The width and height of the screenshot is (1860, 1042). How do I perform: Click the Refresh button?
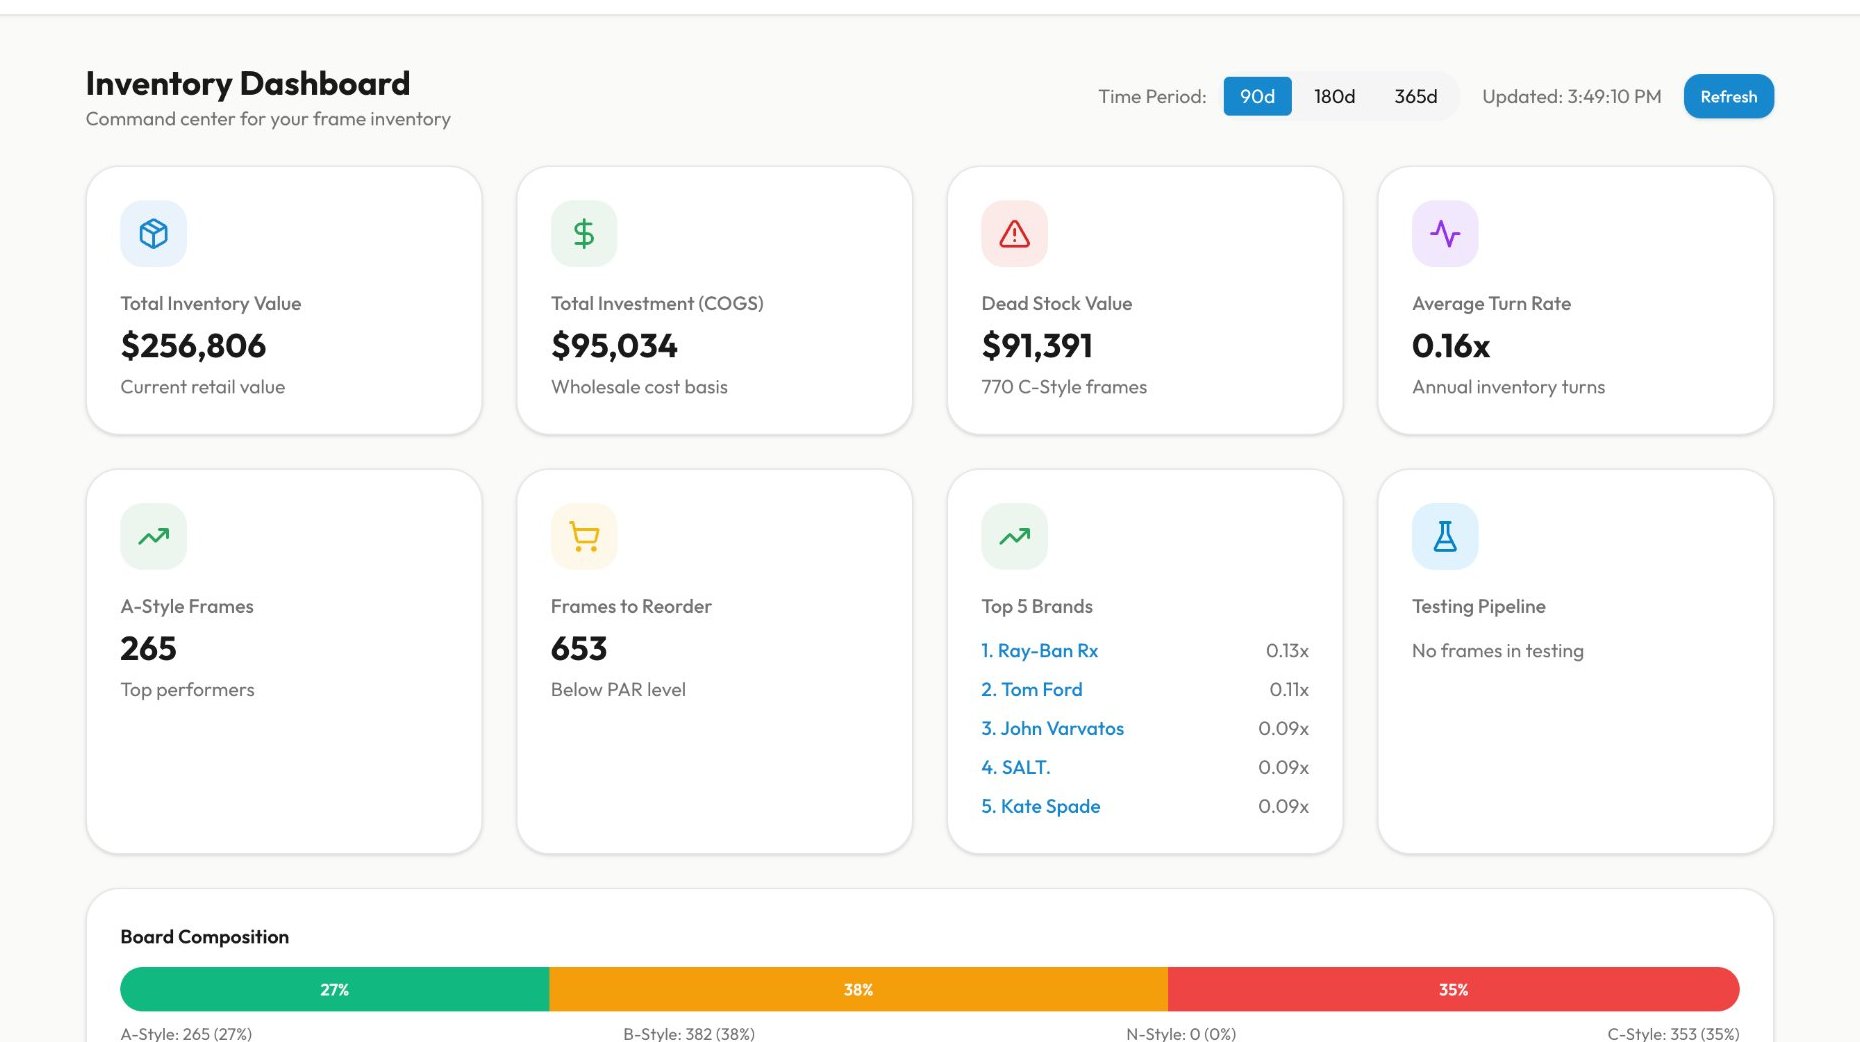[x=1728, y=96]
